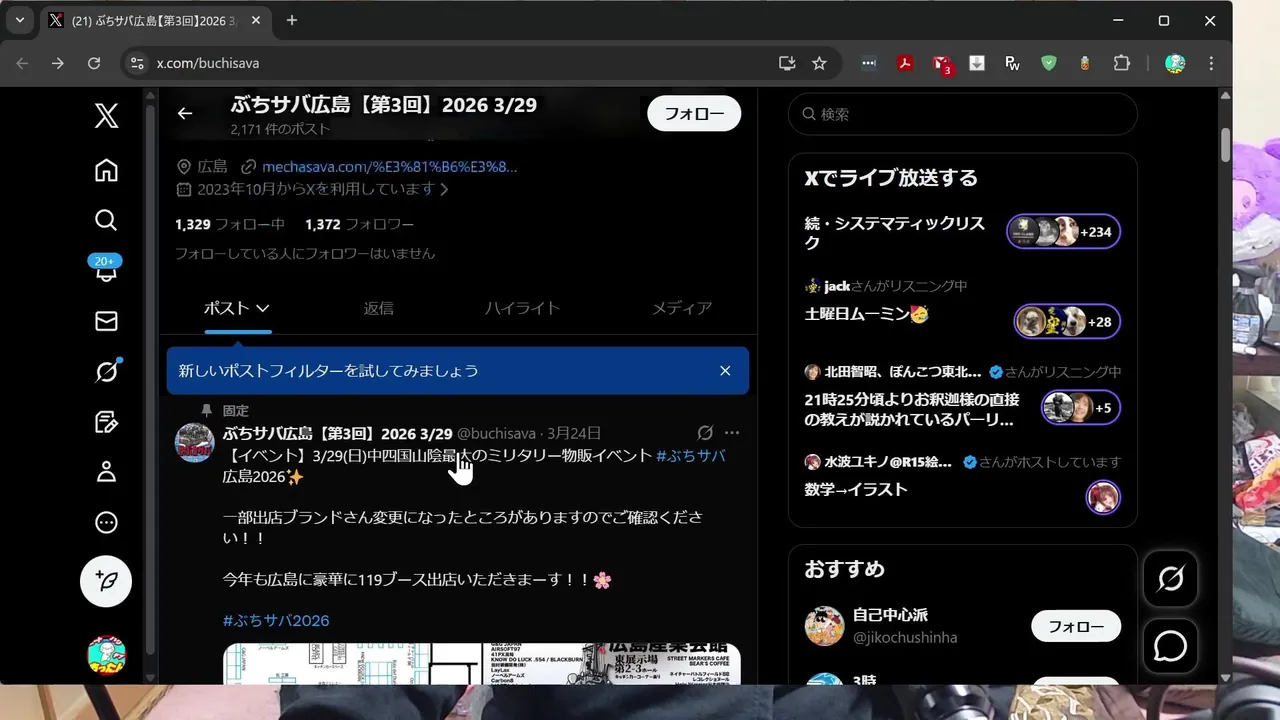Open the download extension icon in toolbar
This screenshot has height=720, width=1280.
tap(977, 63)
